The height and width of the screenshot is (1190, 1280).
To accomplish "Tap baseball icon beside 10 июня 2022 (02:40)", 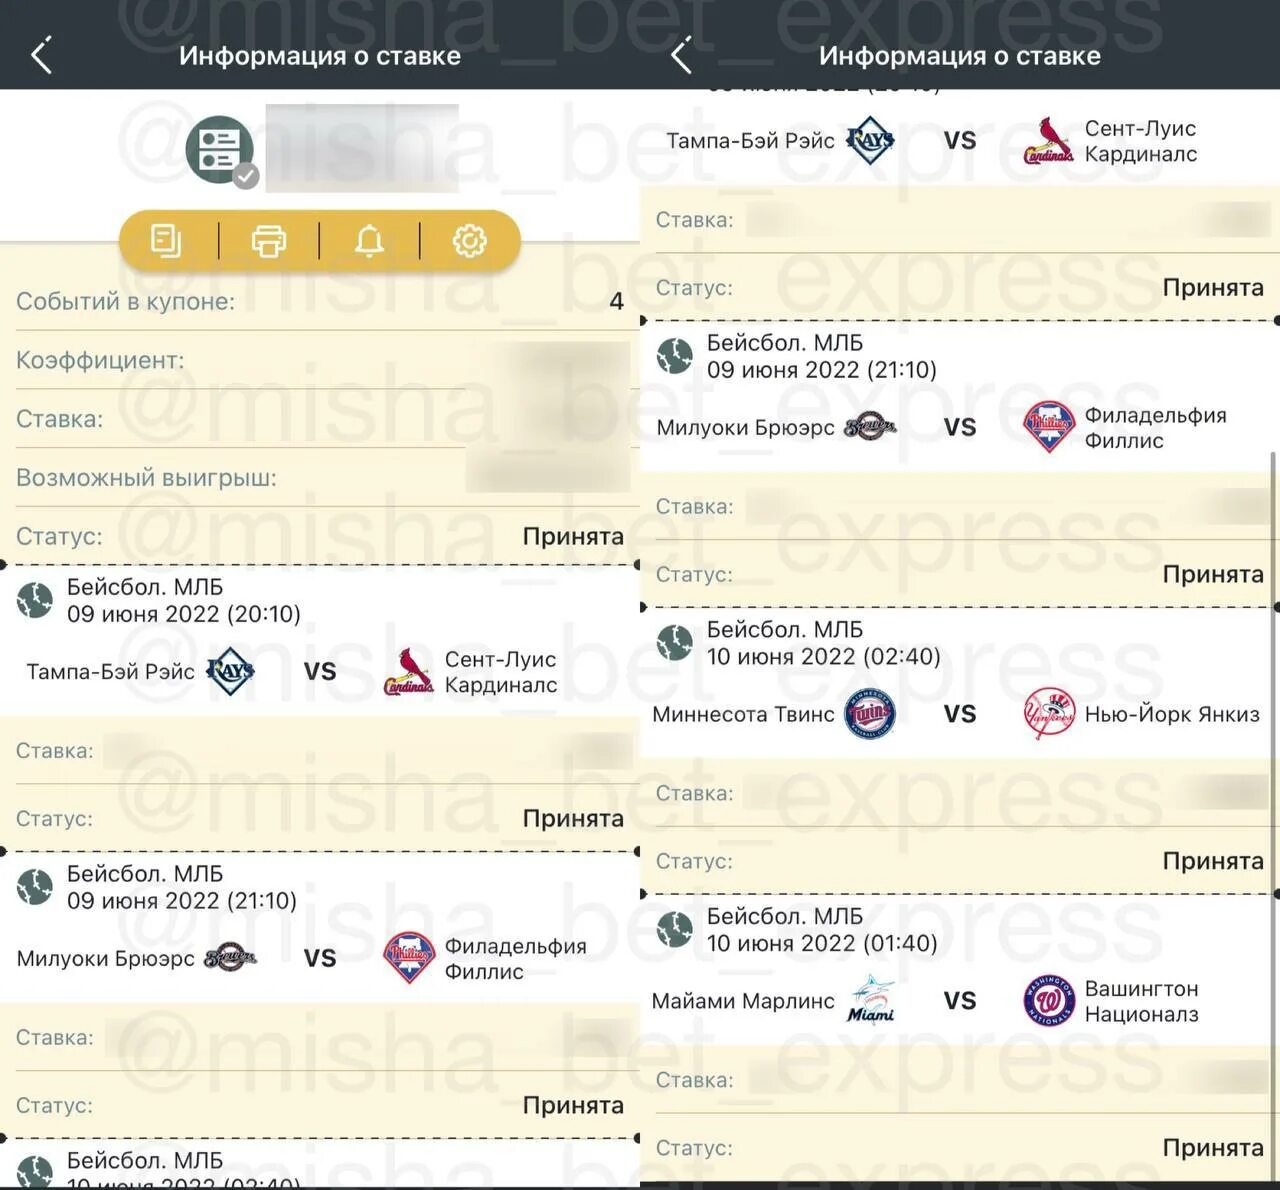I will (675, 643).
